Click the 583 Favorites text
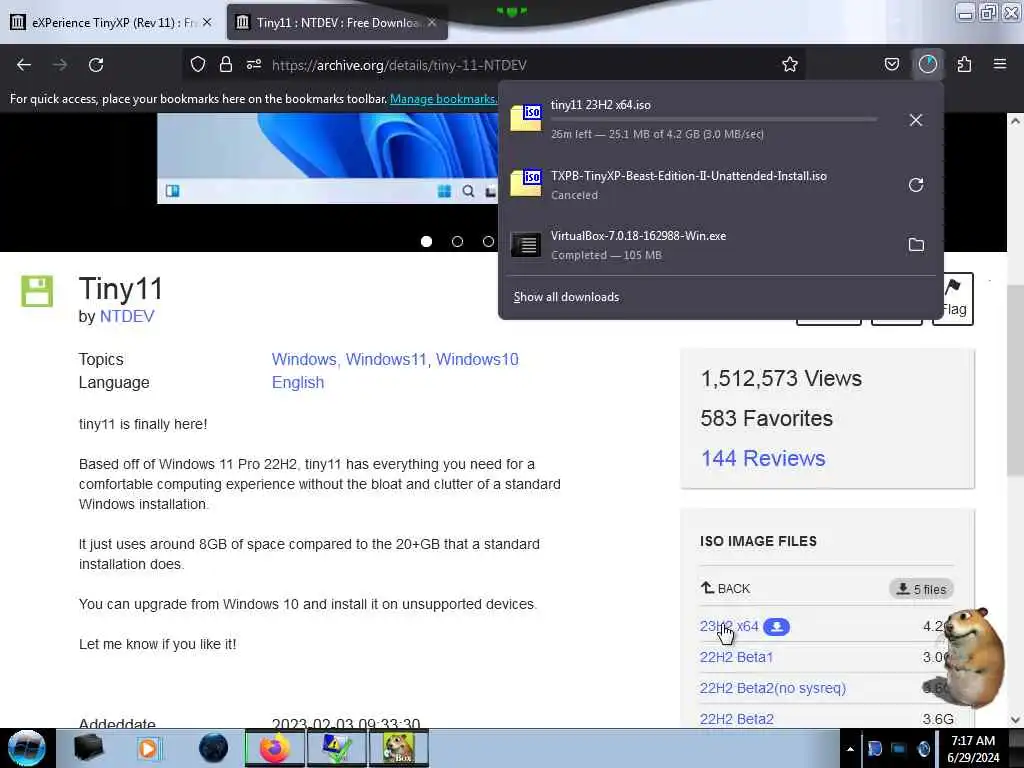The width and height of the screenshot is (1024, 768). point(767,419)
